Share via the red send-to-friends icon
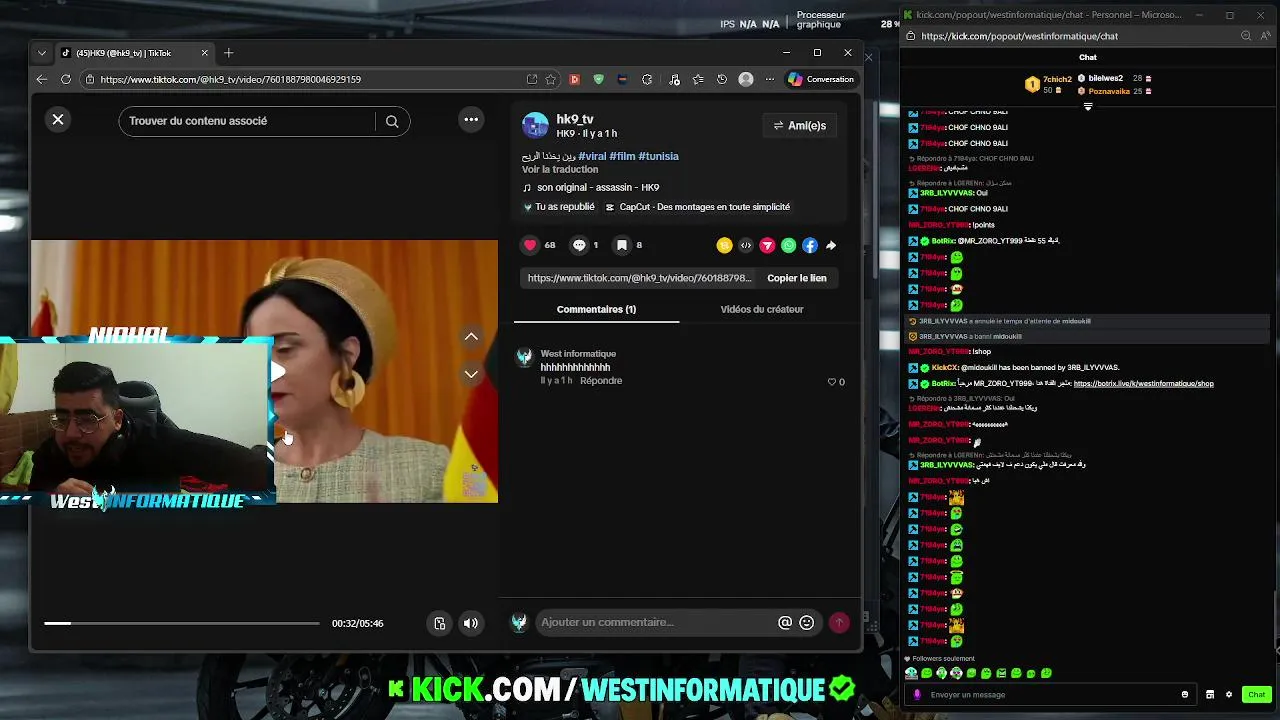 [x=767, y=245]
